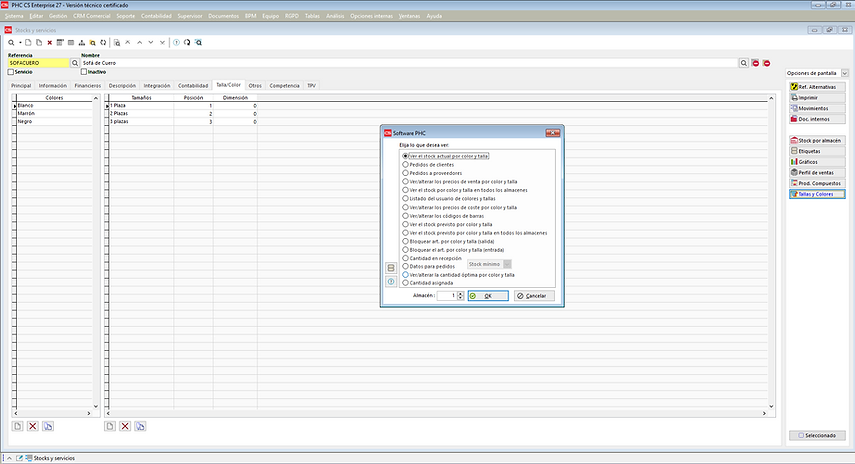The width and height of the screenshot is (855, 464).
Task: Open the Stock mínimo dropdown in dialog
Action: [507, 264]
